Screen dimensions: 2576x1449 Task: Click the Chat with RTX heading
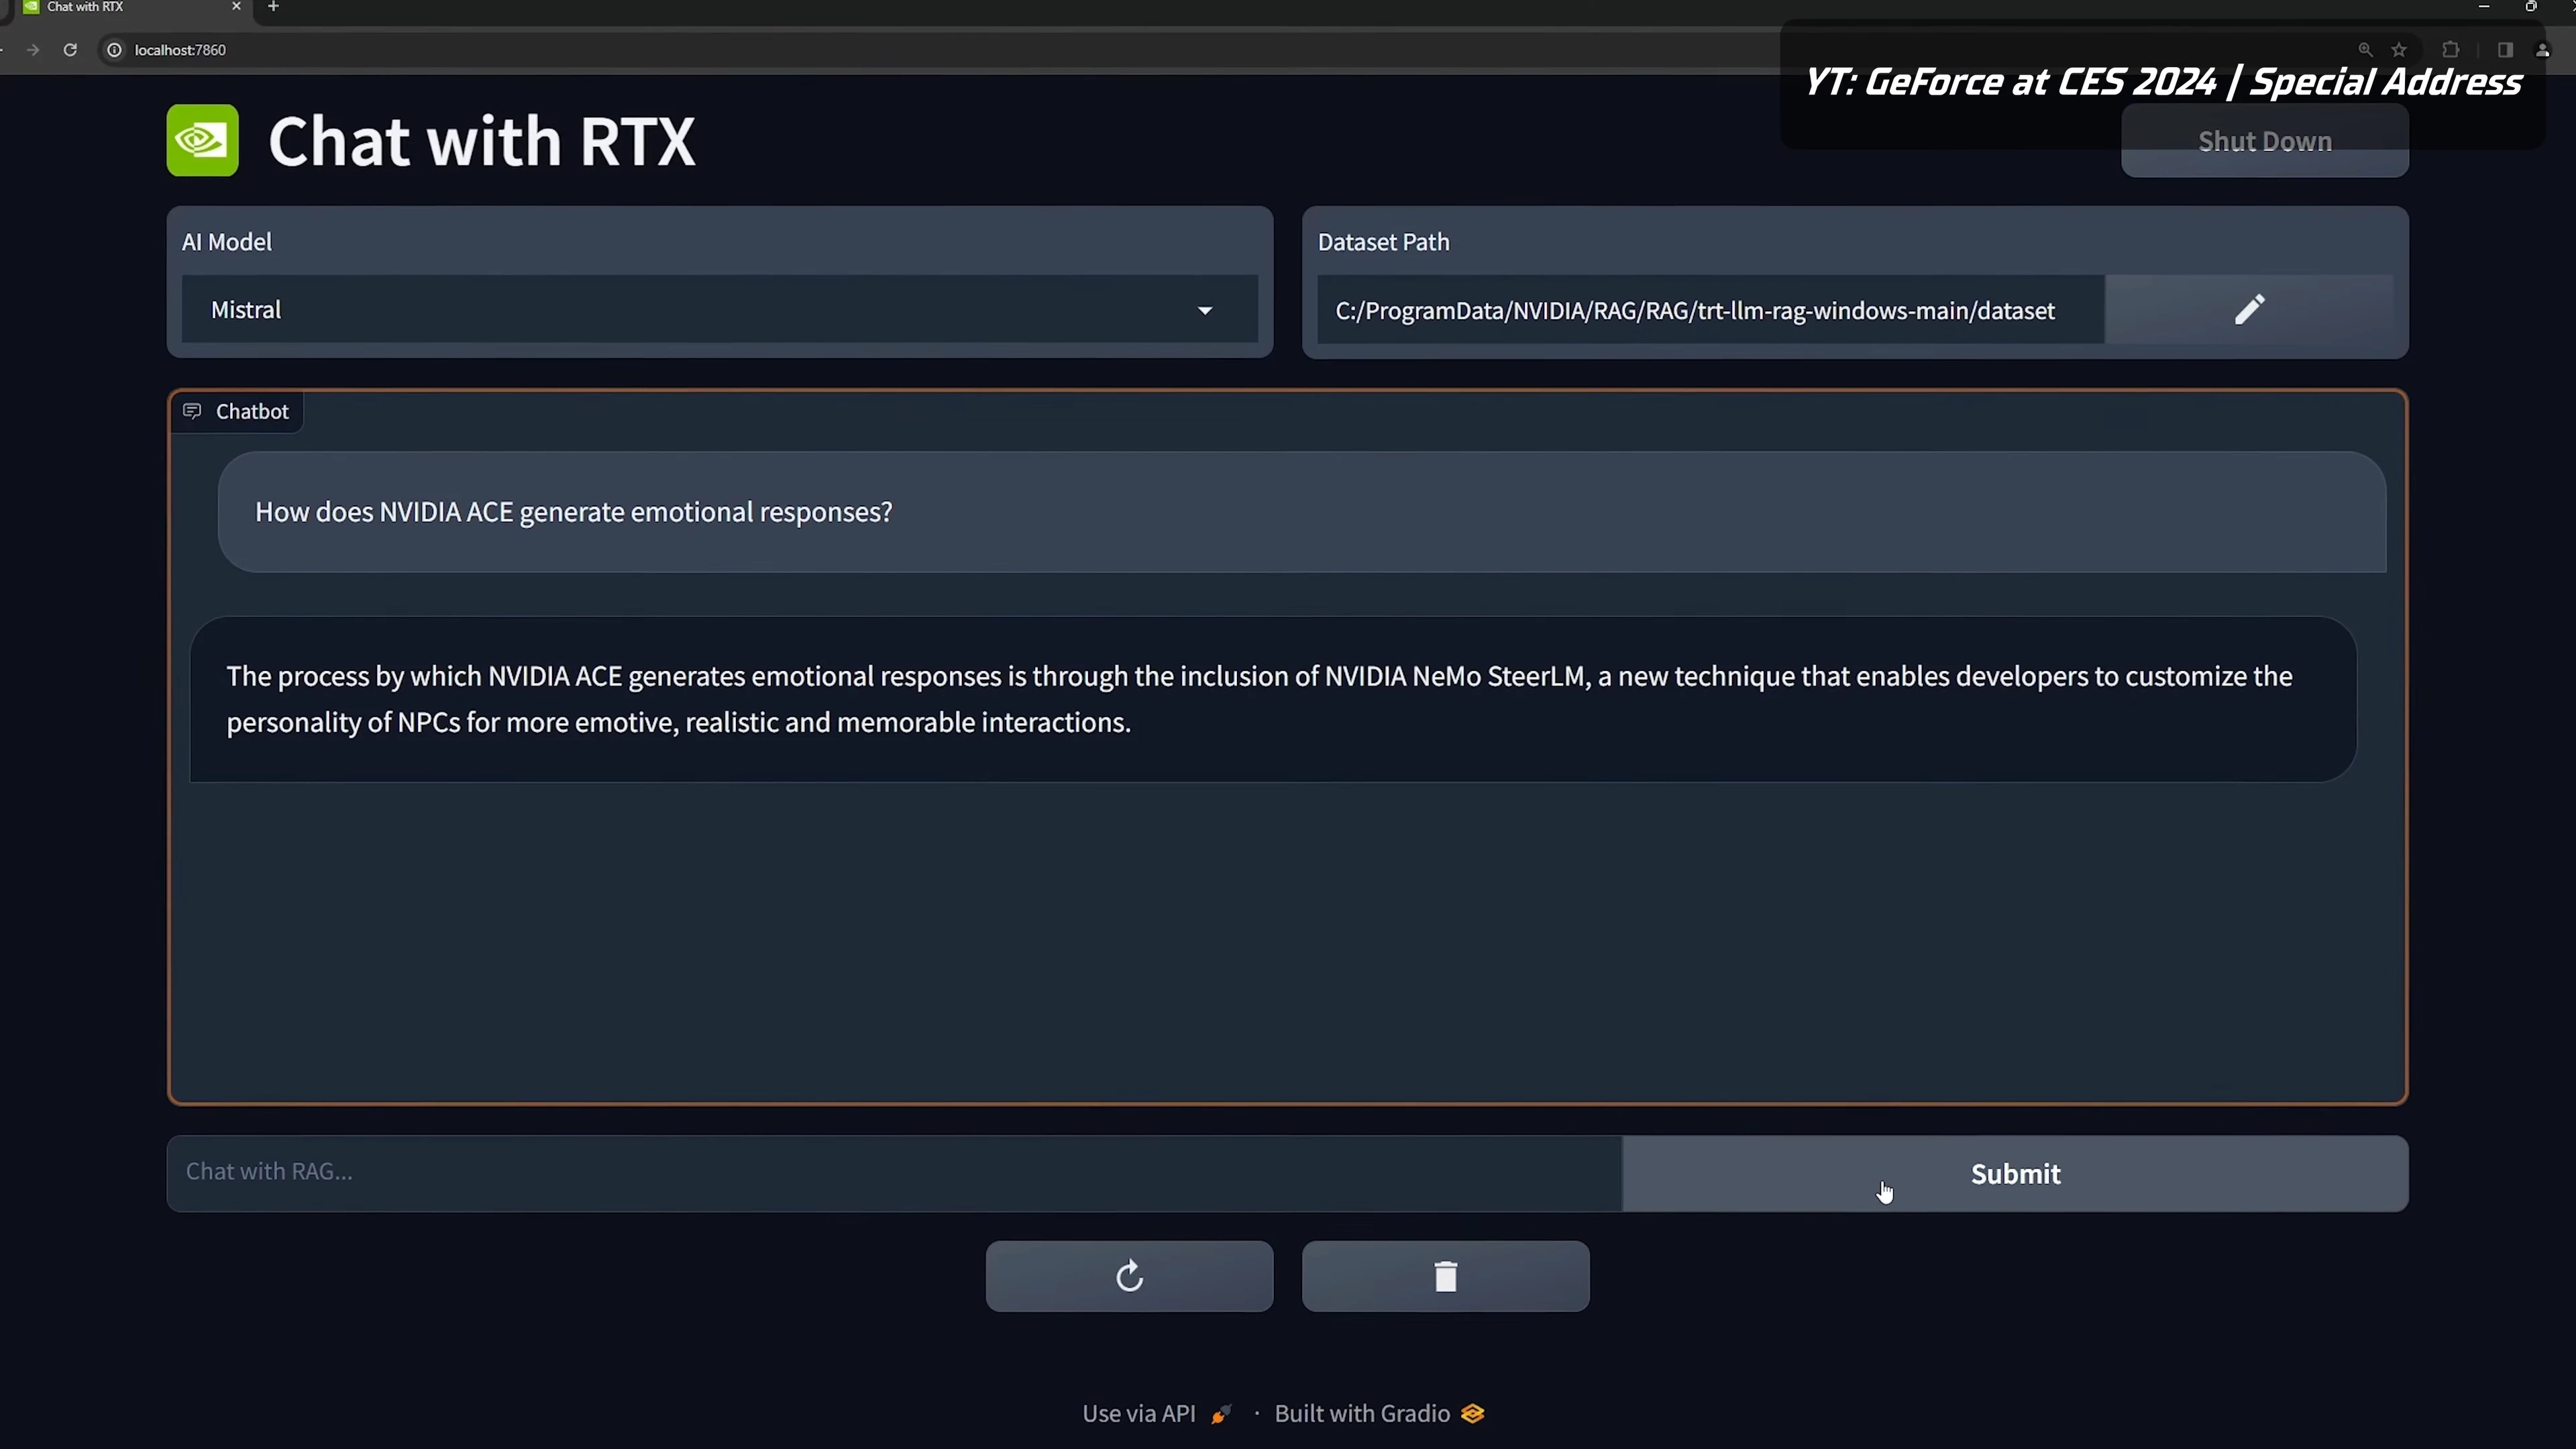point(481,141)
